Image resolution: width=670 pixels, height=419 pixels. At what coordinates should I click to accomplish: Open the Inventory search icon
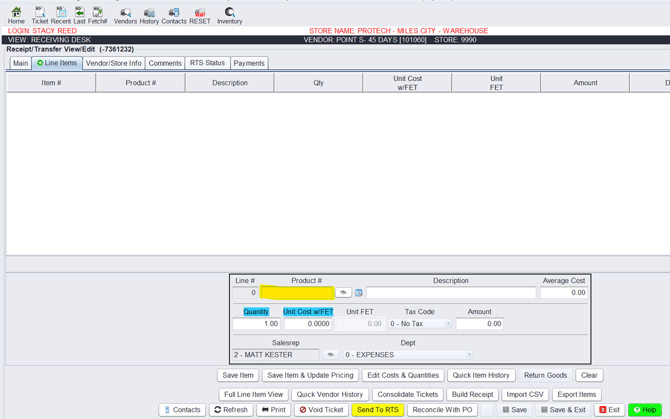229,14
